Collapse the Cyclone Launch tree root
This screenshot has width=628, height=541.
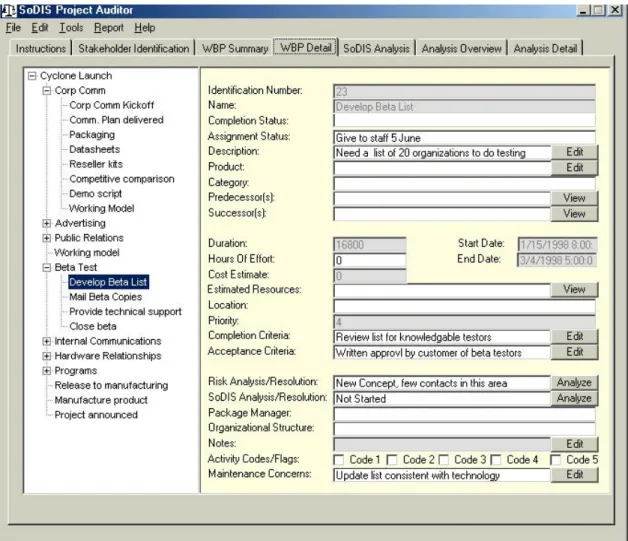(x=32, y=76)
